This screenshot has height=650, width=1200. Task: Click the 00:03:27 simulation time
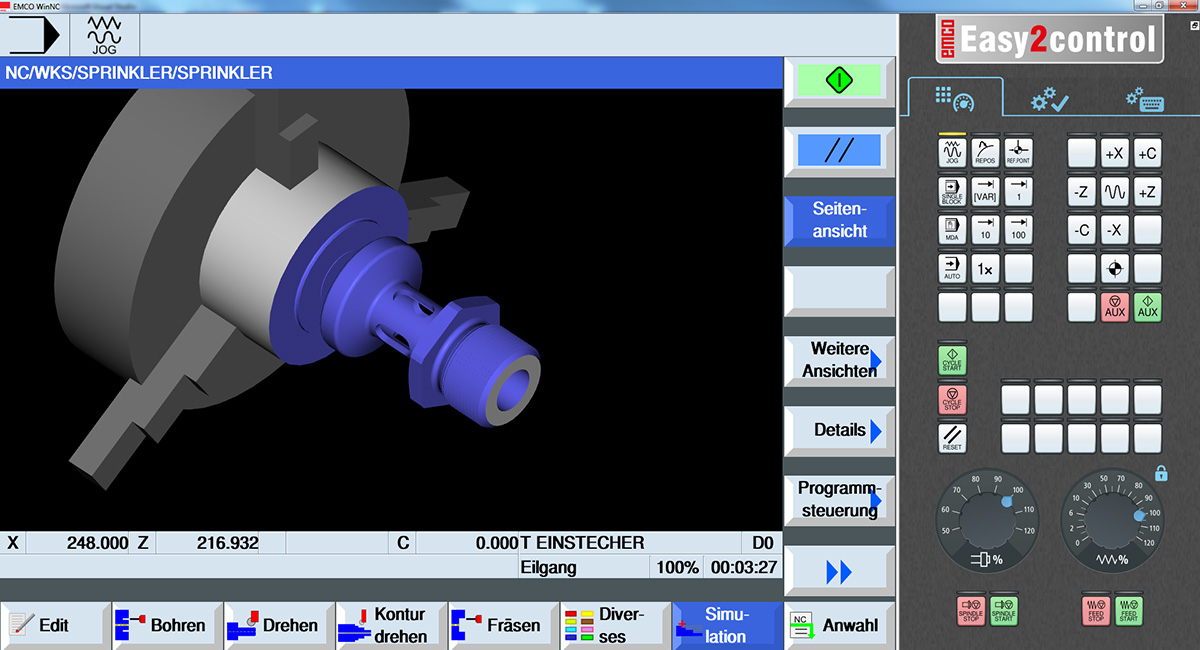pos(742,567)
